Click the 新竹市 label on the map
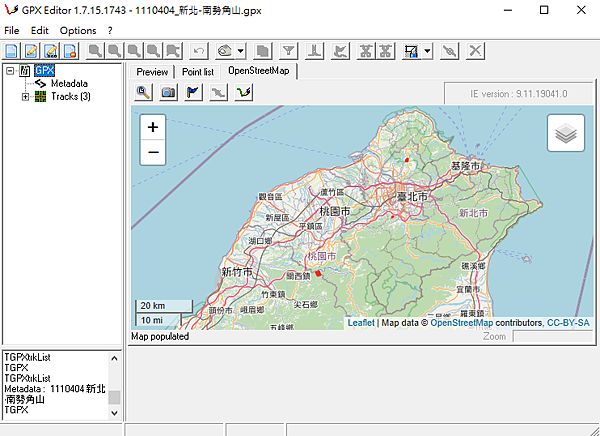Screen dimensions: 600x436 click(x=237, y=272)
